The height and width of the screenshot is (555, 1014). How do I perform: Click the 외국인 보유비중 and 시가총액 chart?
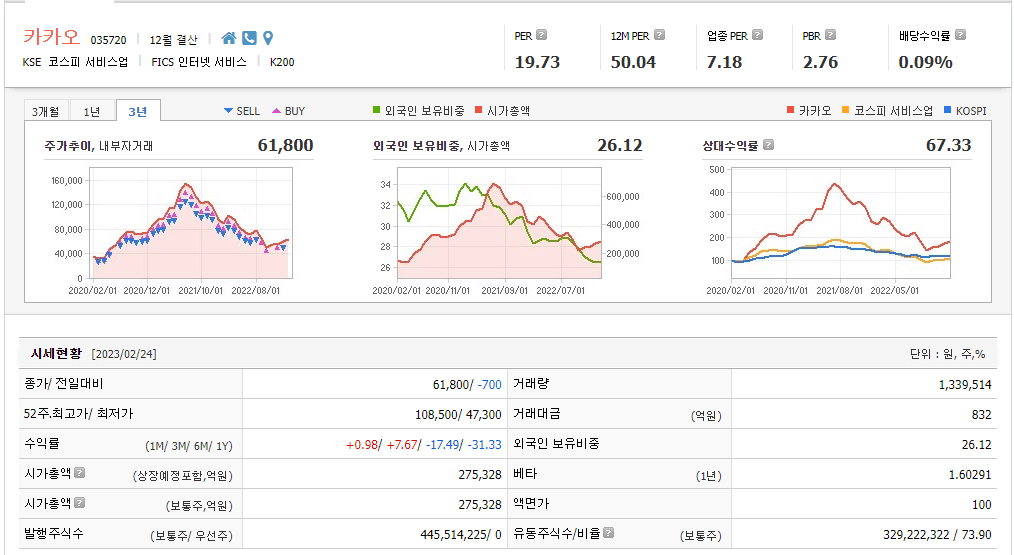499,223
